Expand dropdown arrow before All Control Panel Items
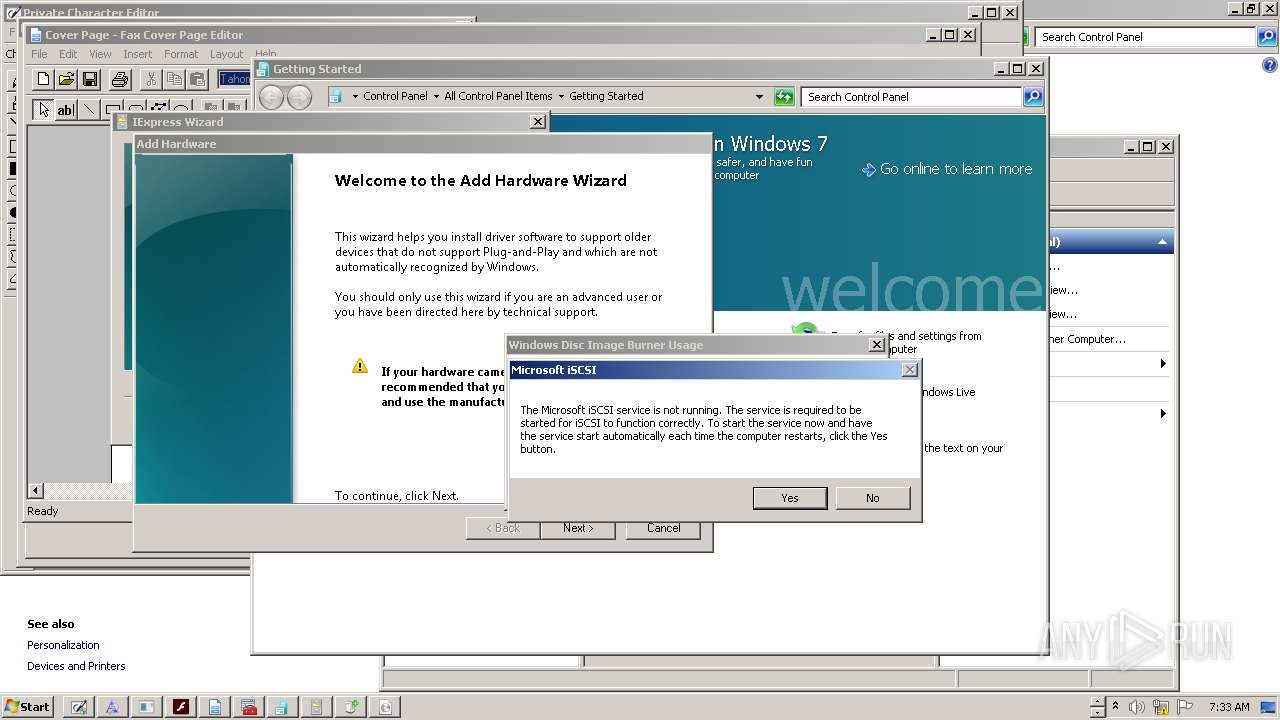Screen dimensions: 1280x720 click(x=436, y=97)
